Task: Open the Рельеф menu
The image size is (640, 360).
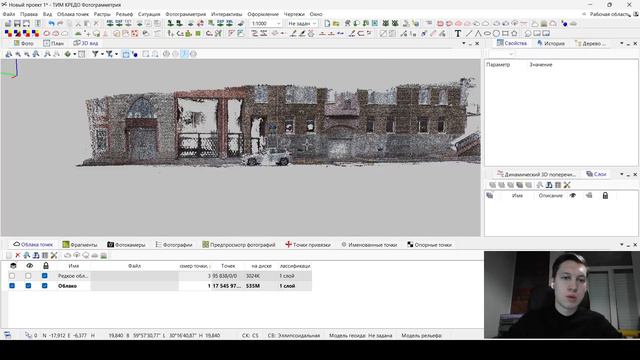Action: tap(124, 14)
